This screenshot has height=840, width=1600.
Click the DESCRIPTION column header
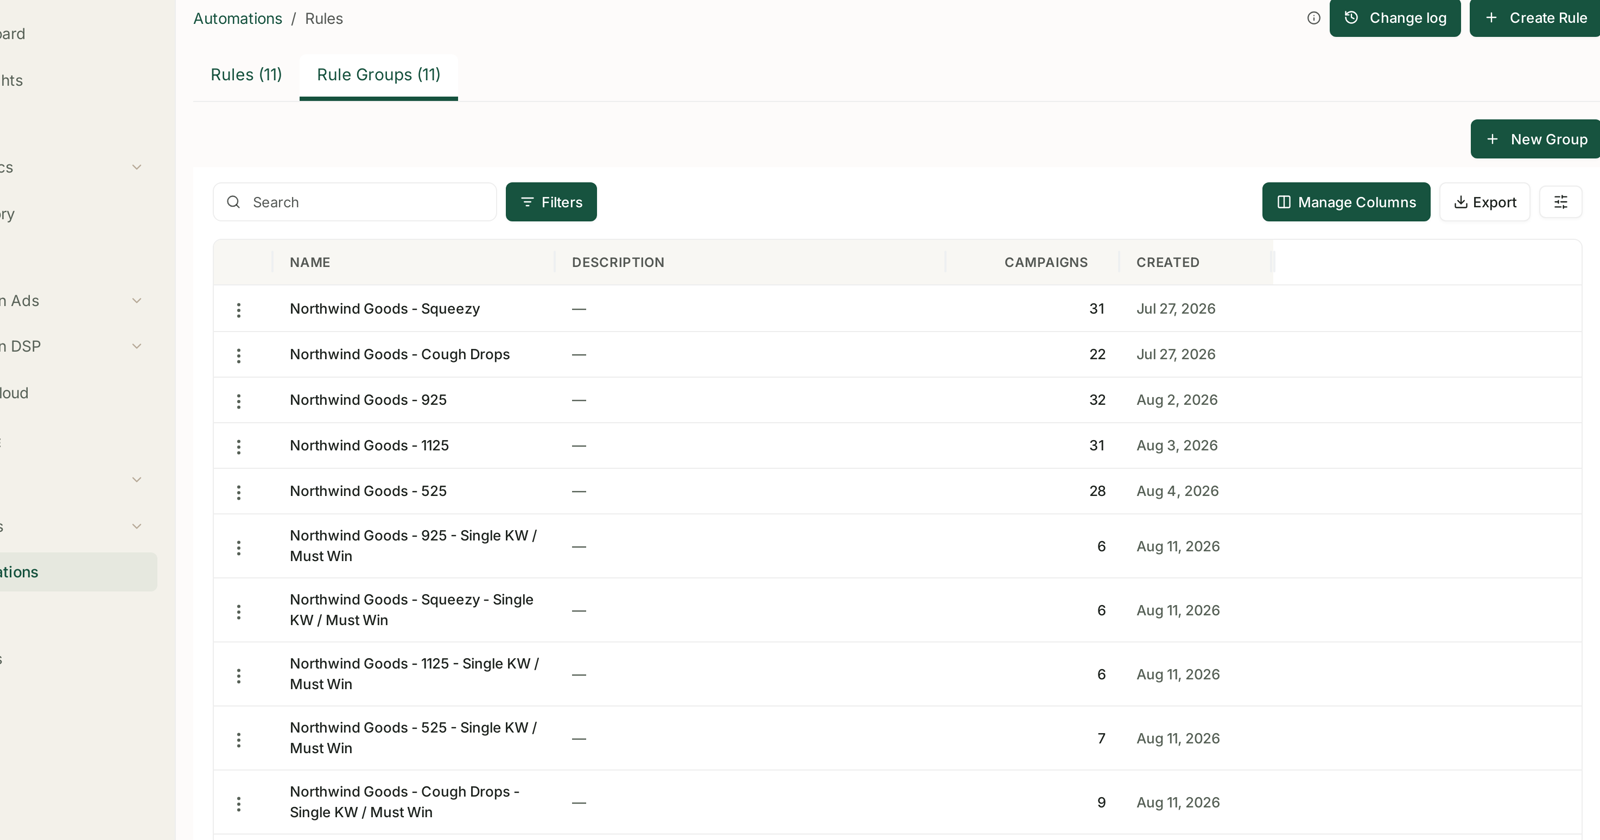[618, 263]
